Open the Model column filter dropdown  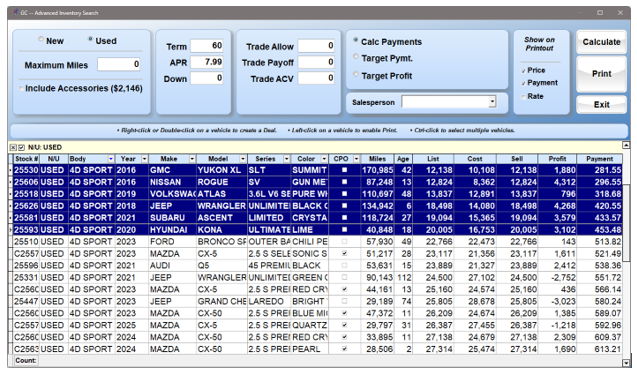[x=243, y=159]
